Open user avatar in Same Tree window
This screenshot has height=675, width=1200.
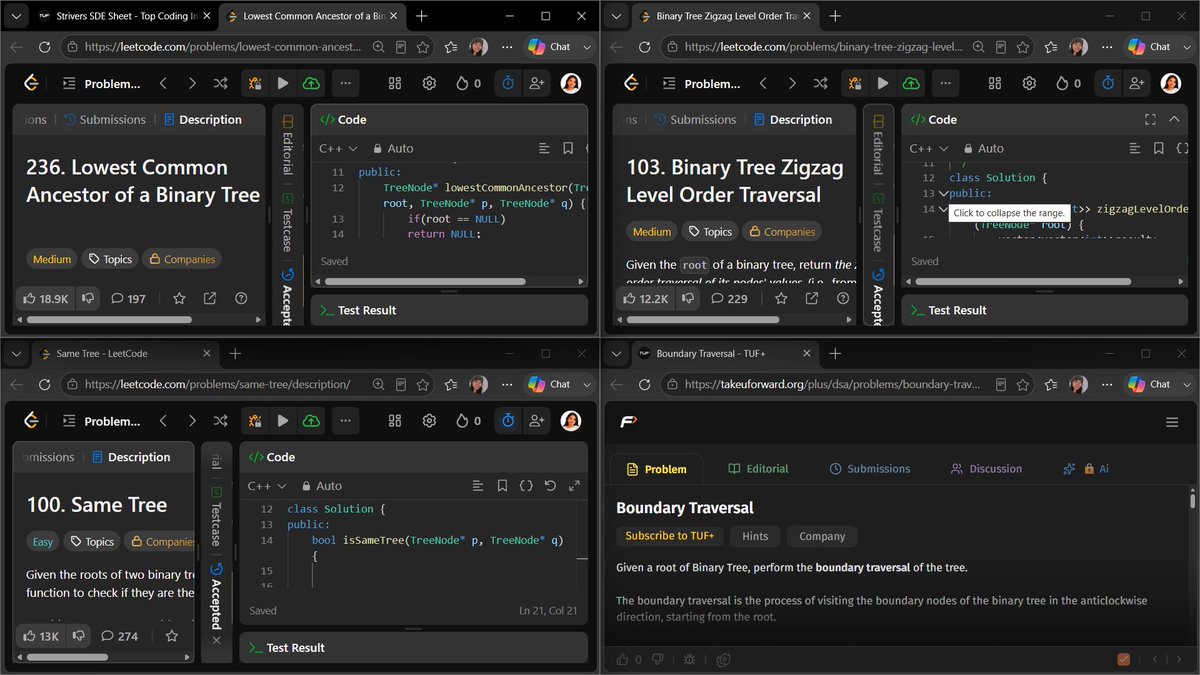(571, 421)
